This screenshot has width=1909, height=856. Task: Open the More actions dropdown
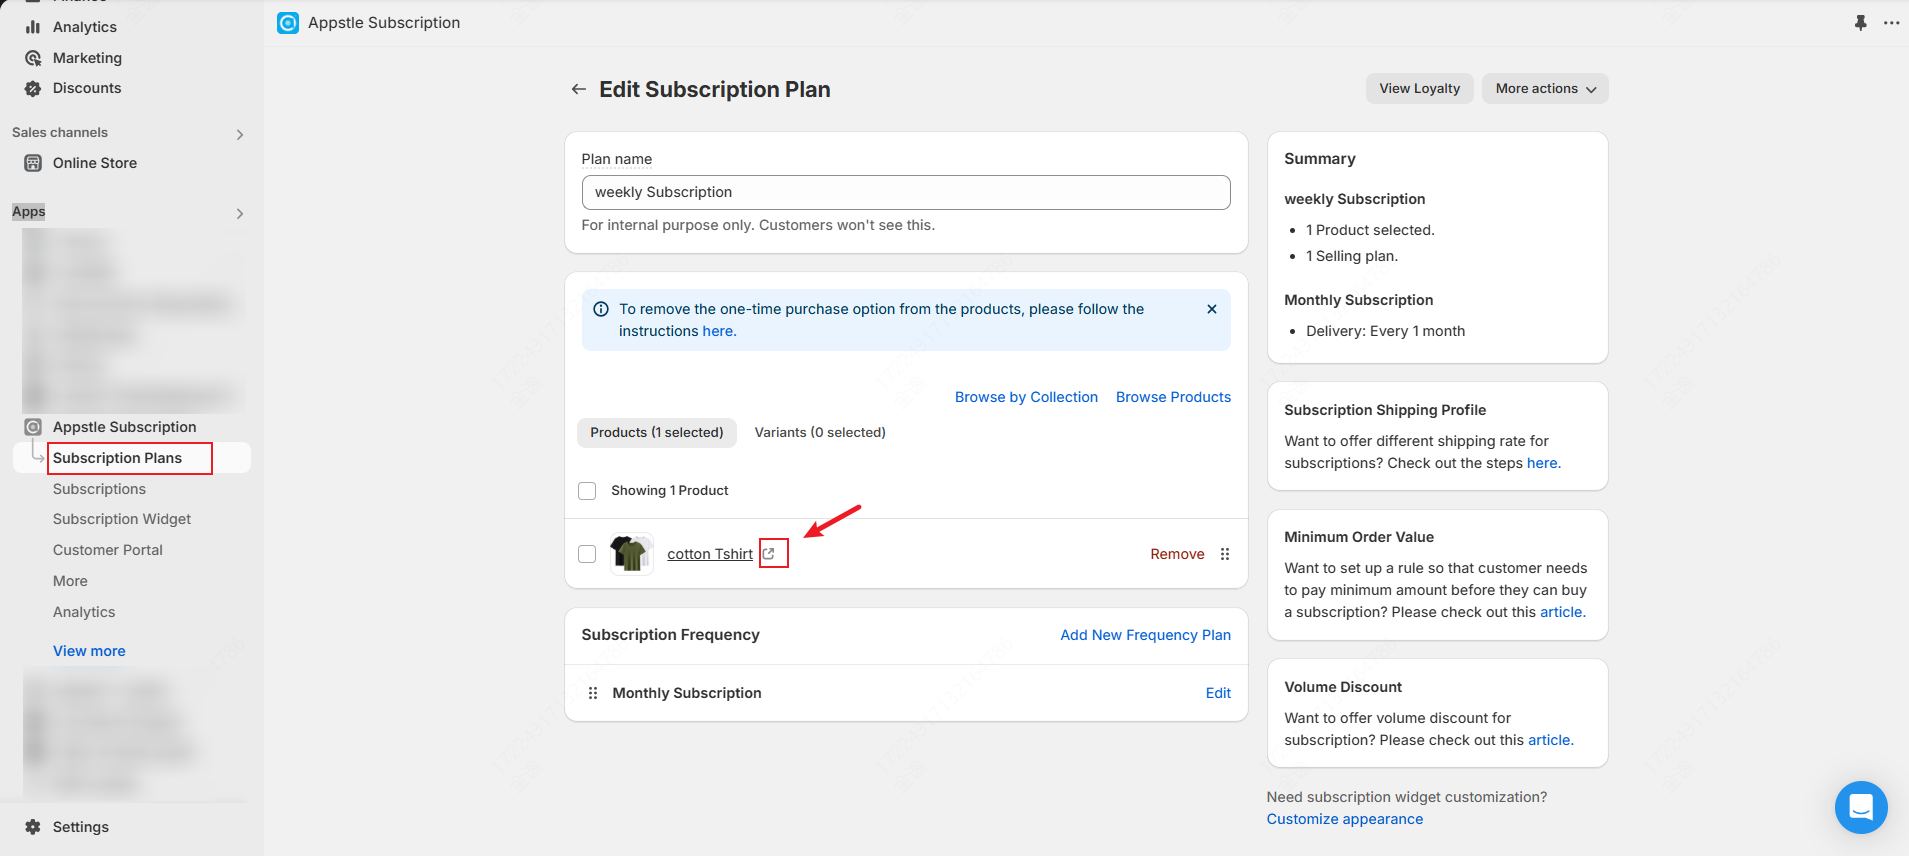click(1545, 88)
